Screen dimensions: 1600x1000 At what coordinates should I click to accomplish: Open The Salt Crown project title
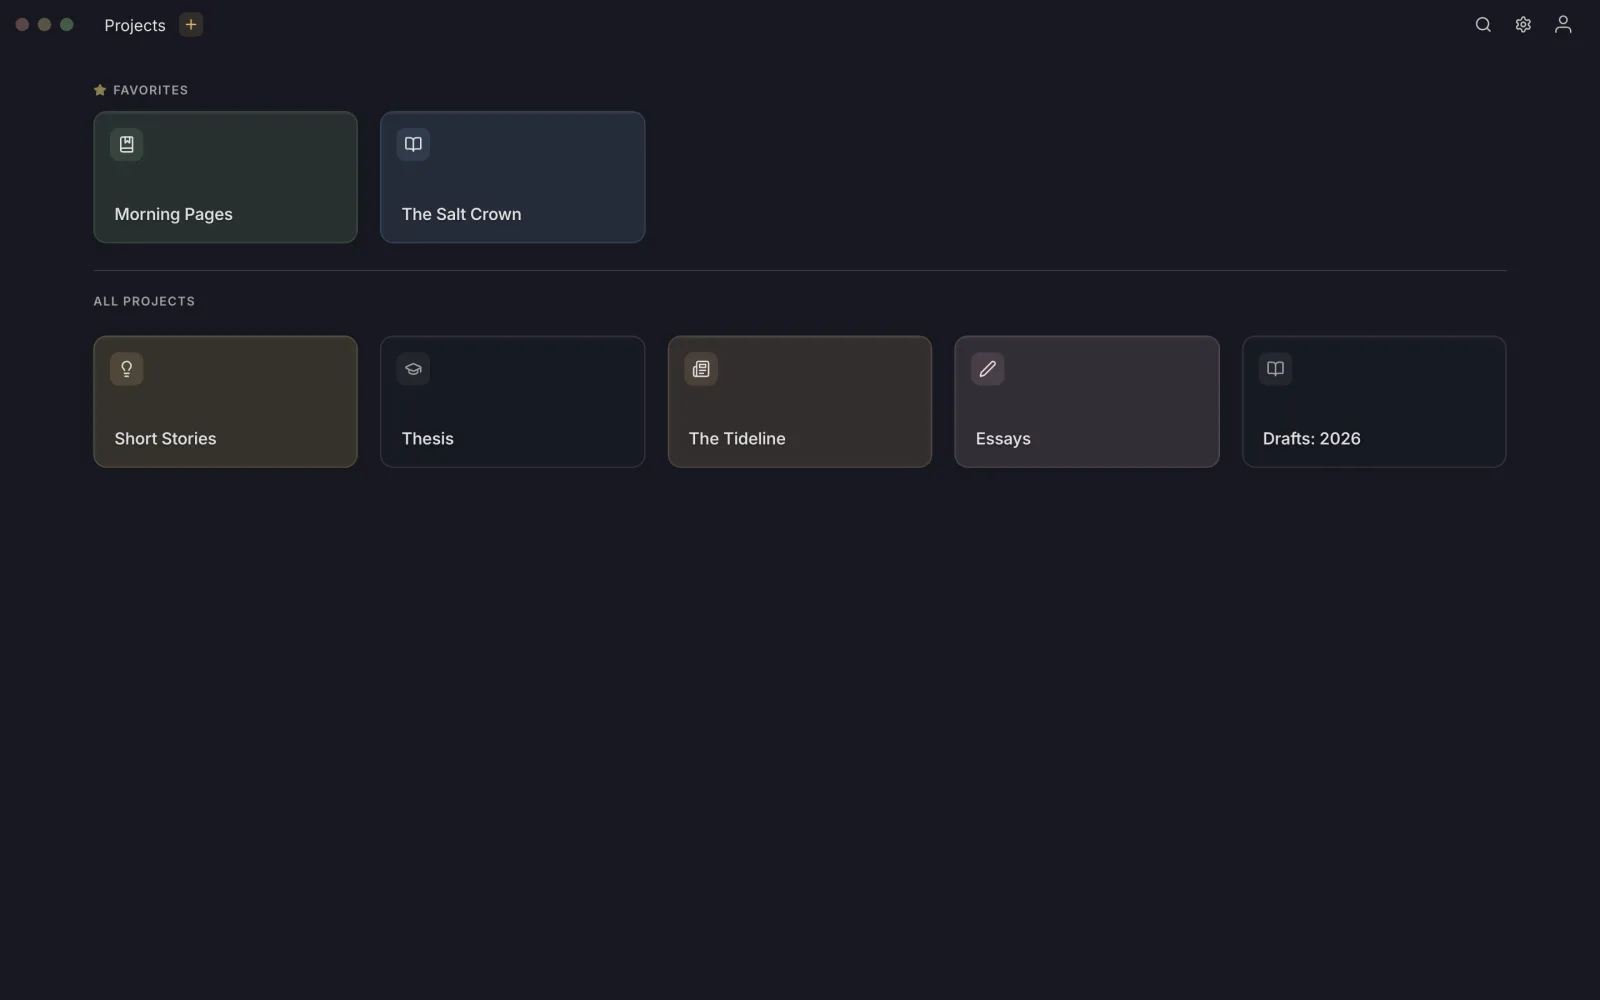461,214
